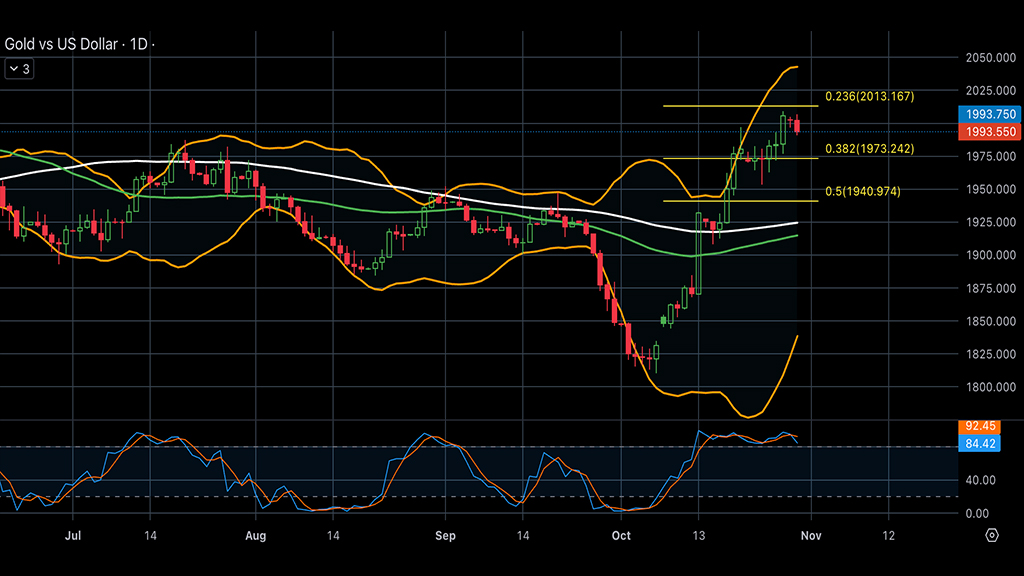Click the 13 date label on time axis
This screenshot has width=1024, height=576.
699,536
